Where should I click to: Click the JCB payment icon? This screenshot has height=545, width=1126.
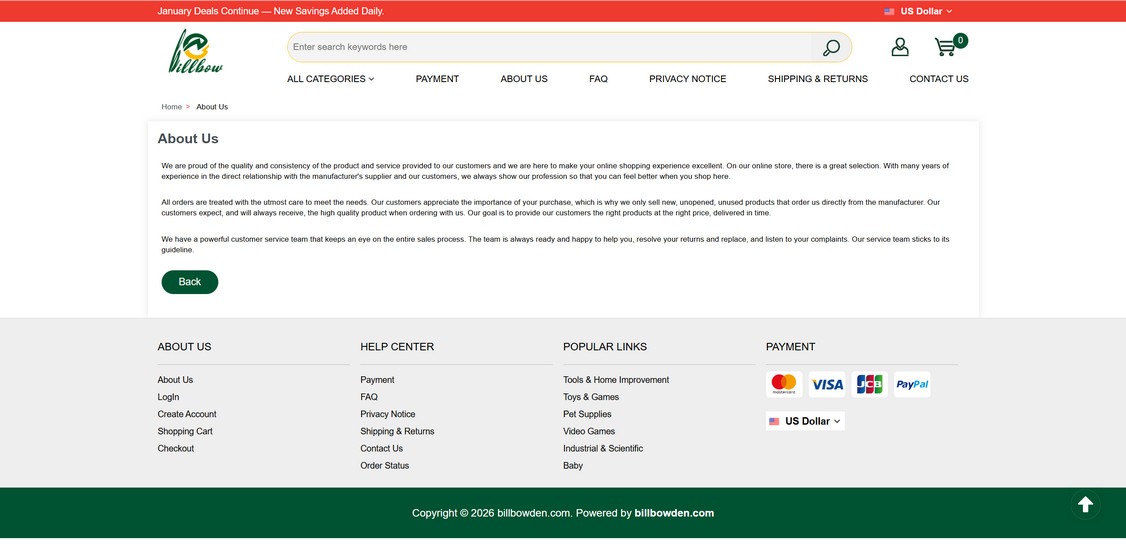click(x=870, y=384)
